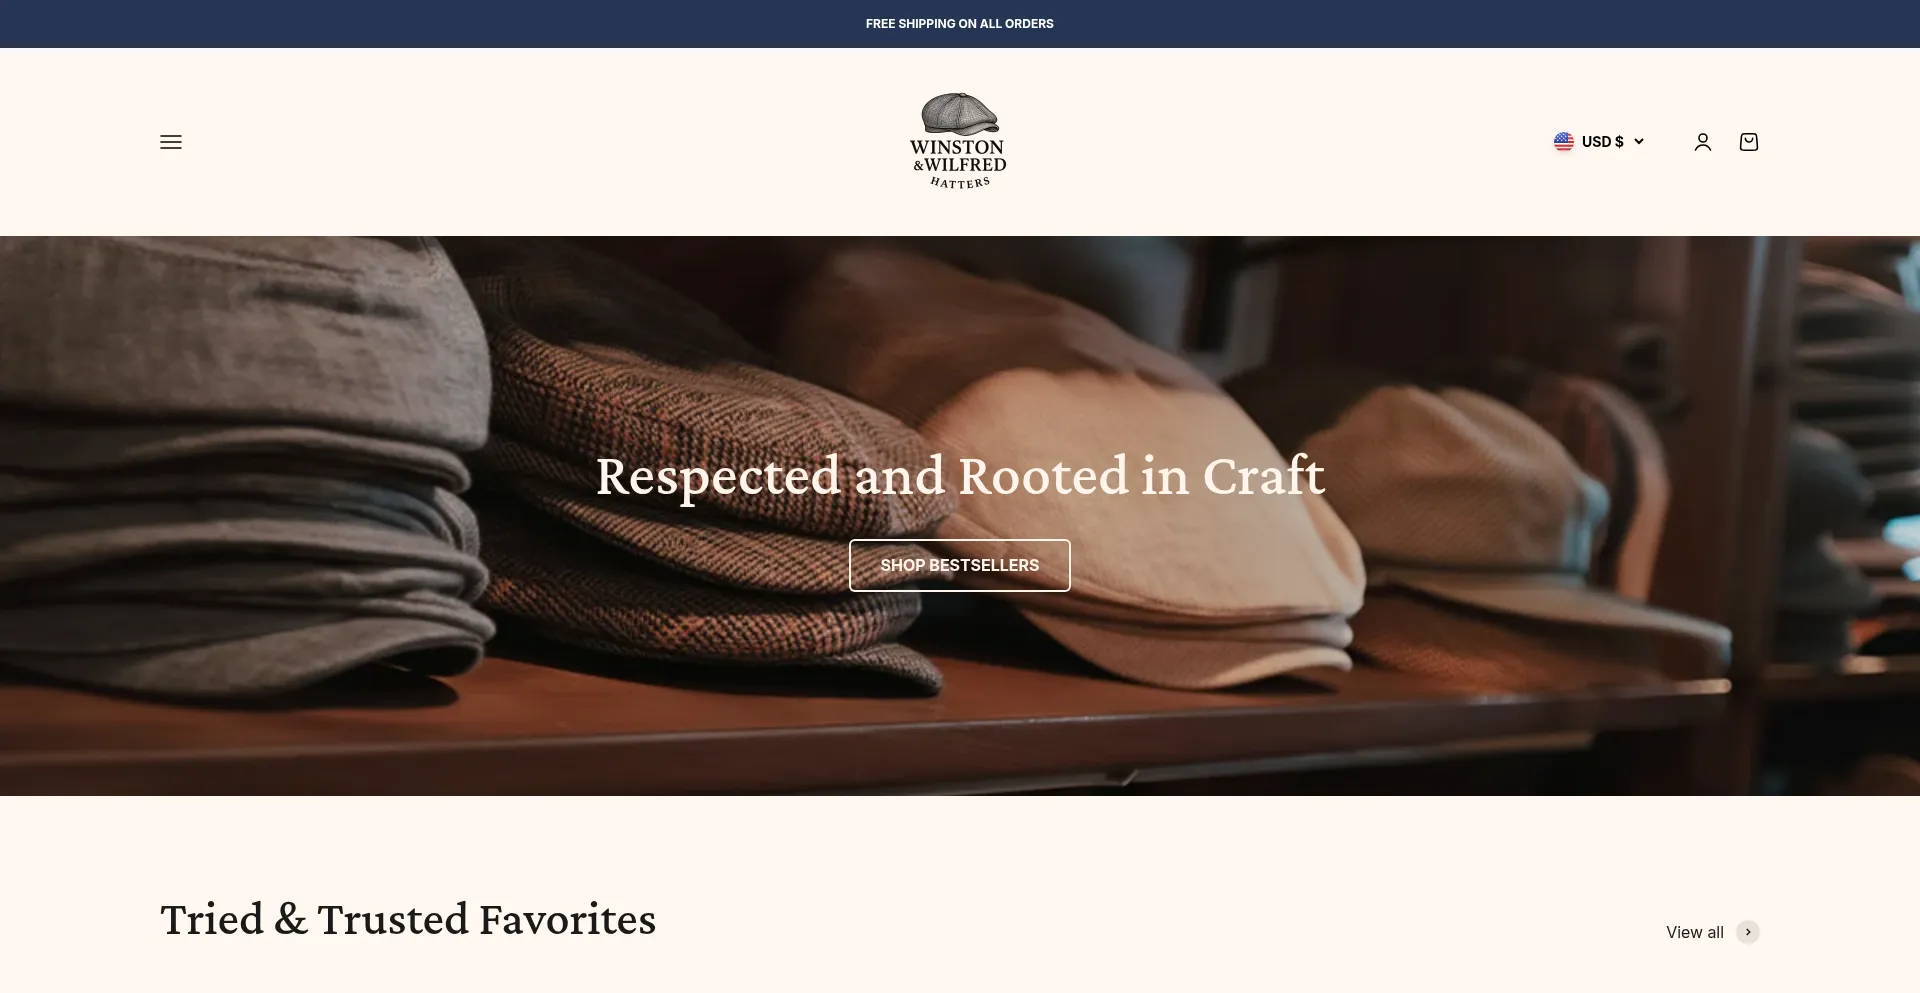
Task: Click the chevron next to USD $
Action: (1638, 142)
